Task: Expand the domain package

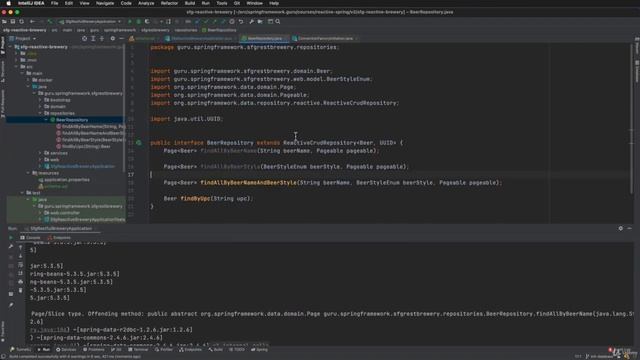Action: (40, 107)
